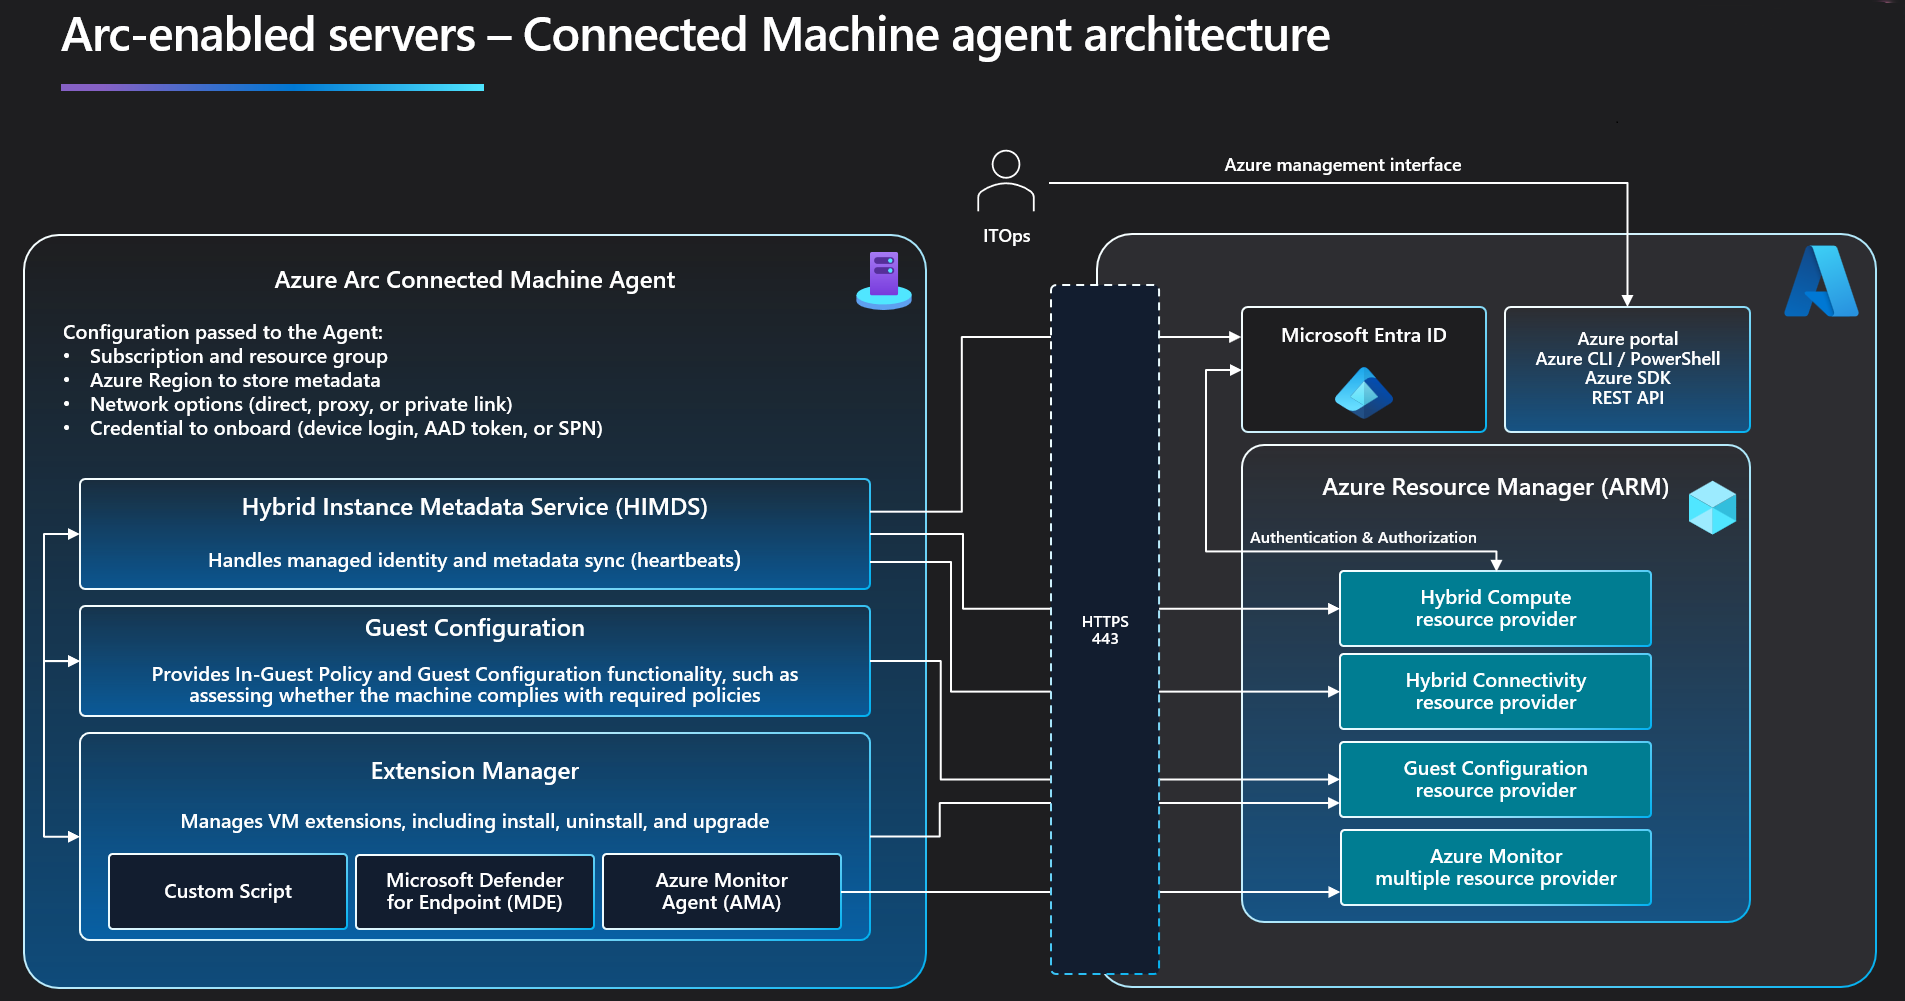This screenshot has height=1001, width=1905.
Task: Click the Authentication & Authorization label
Action: pos(1363,537)
